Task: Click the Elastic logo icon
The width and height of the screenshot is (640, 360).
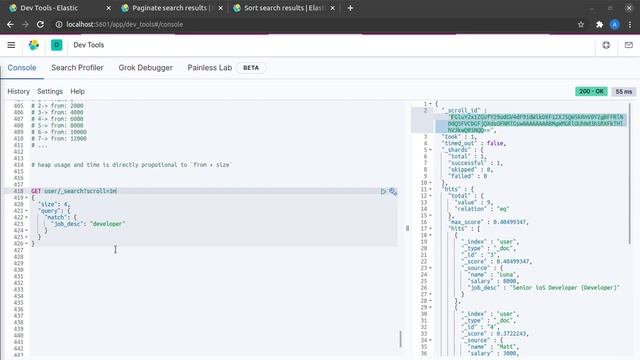Action: [34, 45]
